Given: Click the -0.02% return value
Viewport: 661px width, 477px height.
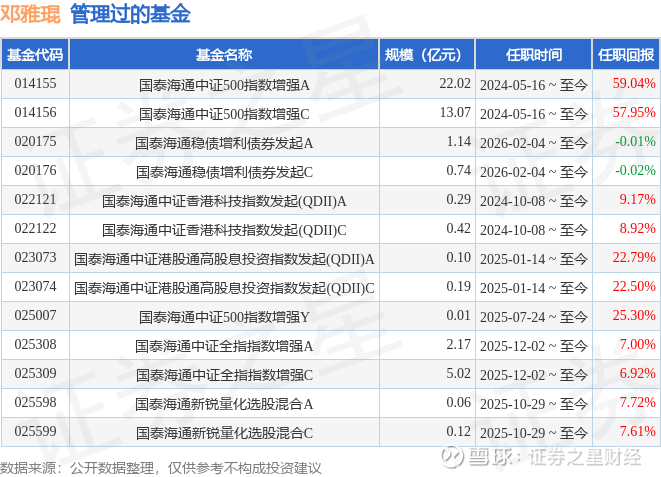Looking at the screenshot, I should pyautogui.click(x=635, y=171).
